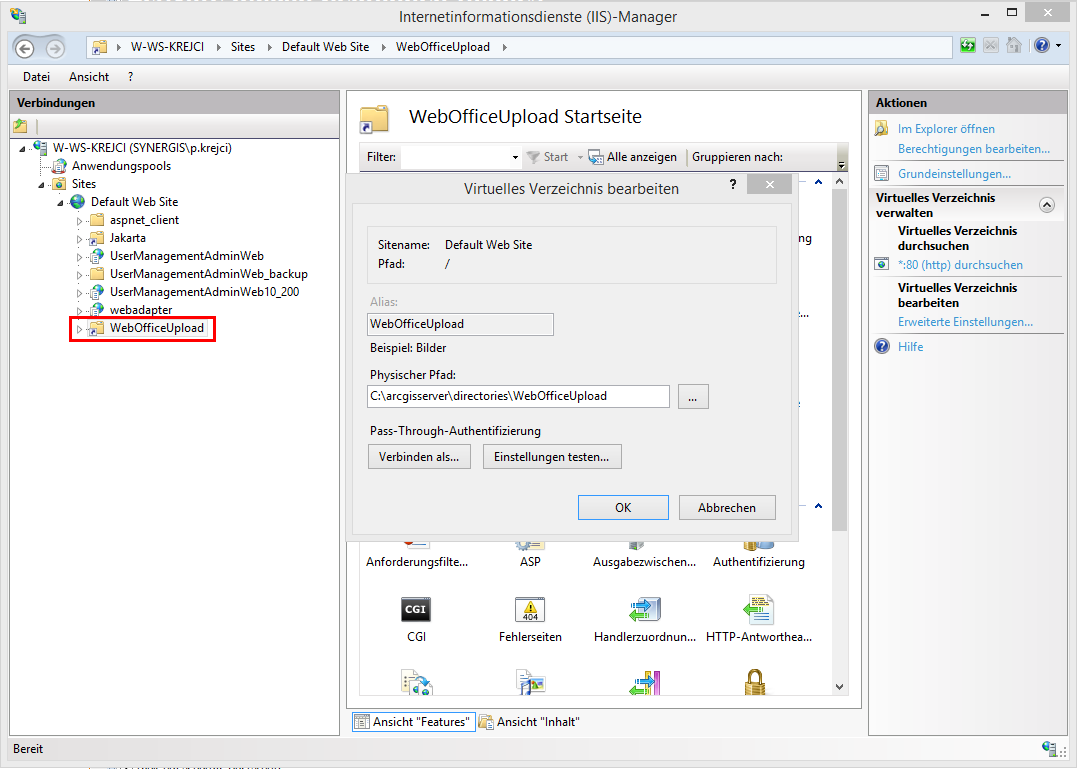The width and height of the screenshot is (1077, 769).
Task: Open the Datei menu
Action: 37,77
